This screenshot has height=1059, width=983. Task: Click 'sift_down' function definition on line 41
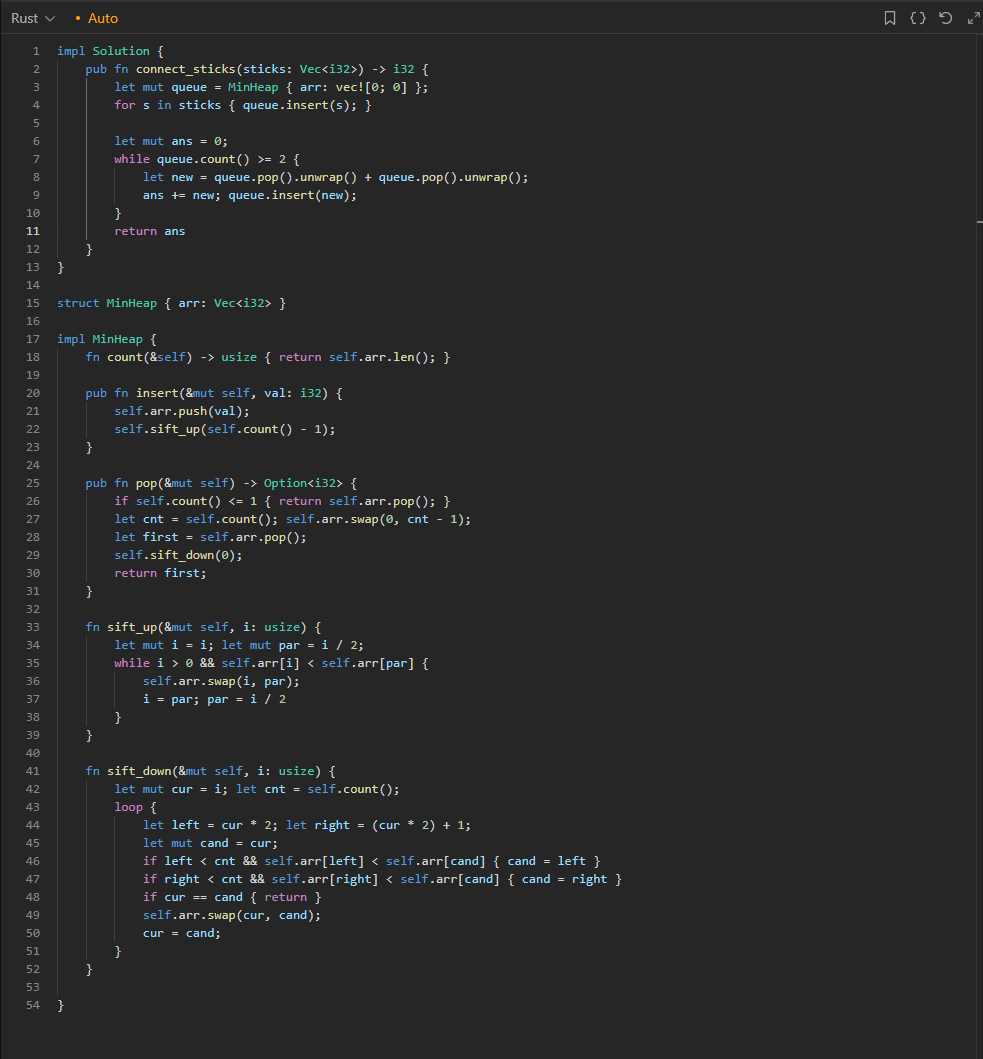tap(139, 771)
